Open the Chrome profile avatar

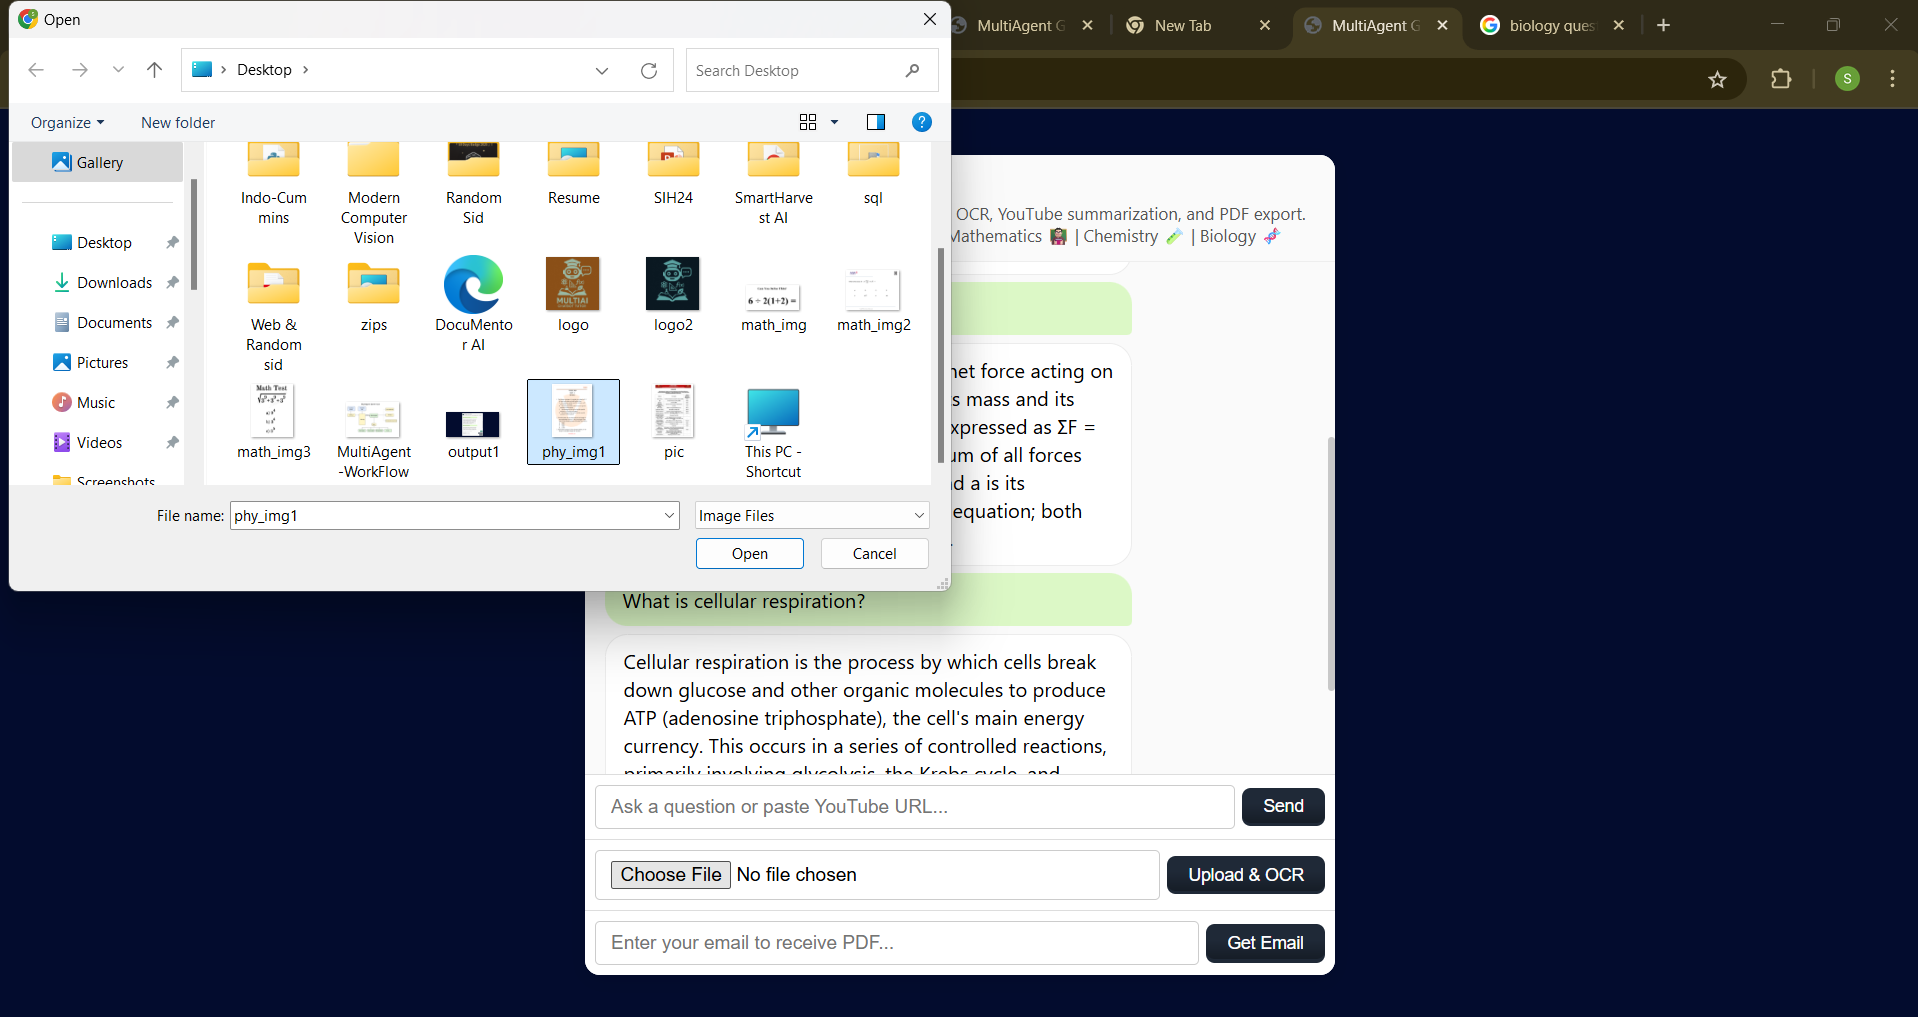point(1847,79)
